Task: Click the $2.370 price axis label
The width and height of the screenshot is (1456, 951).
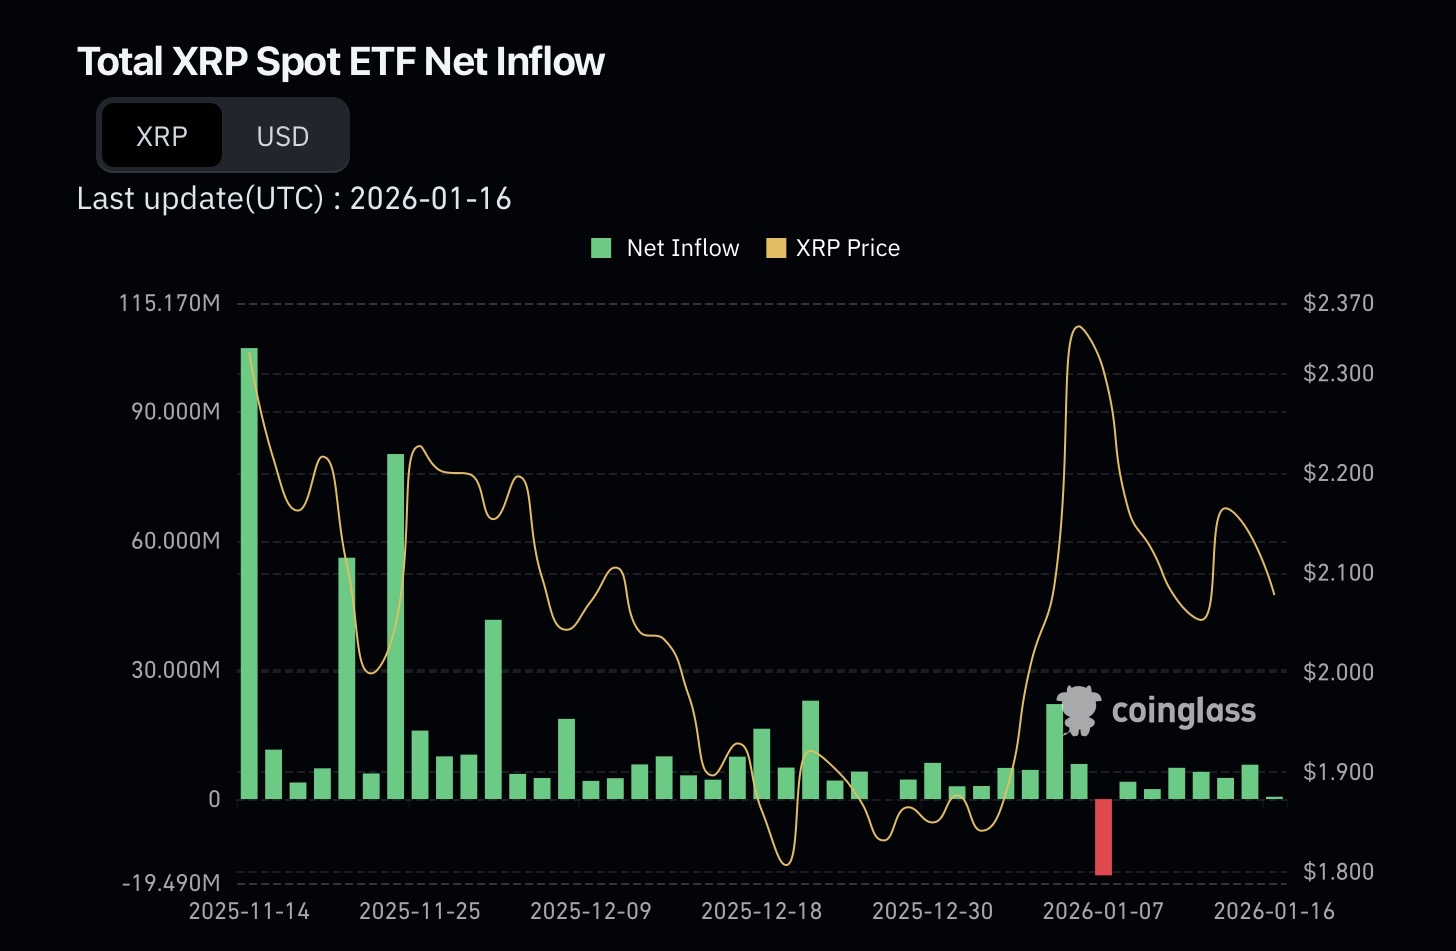Action: (1337, 302)
